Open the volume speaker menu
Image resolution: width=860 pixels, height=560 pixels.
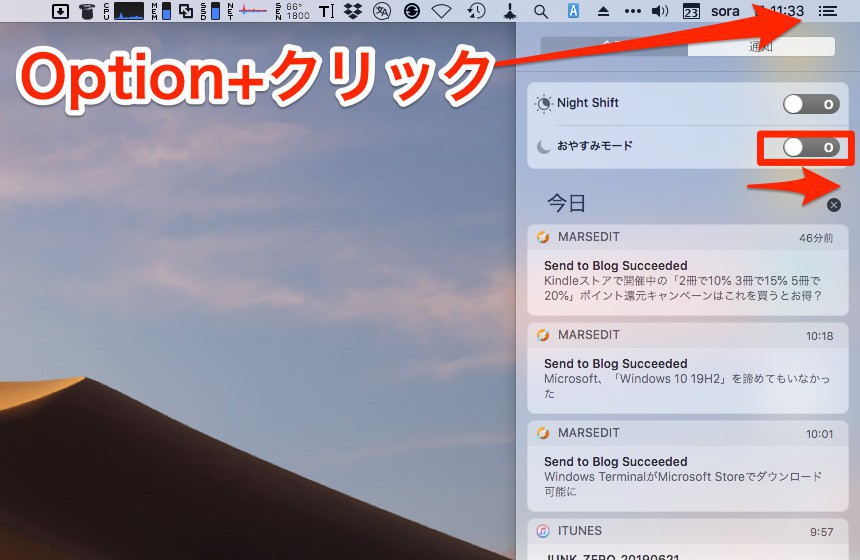pos(660,11)
